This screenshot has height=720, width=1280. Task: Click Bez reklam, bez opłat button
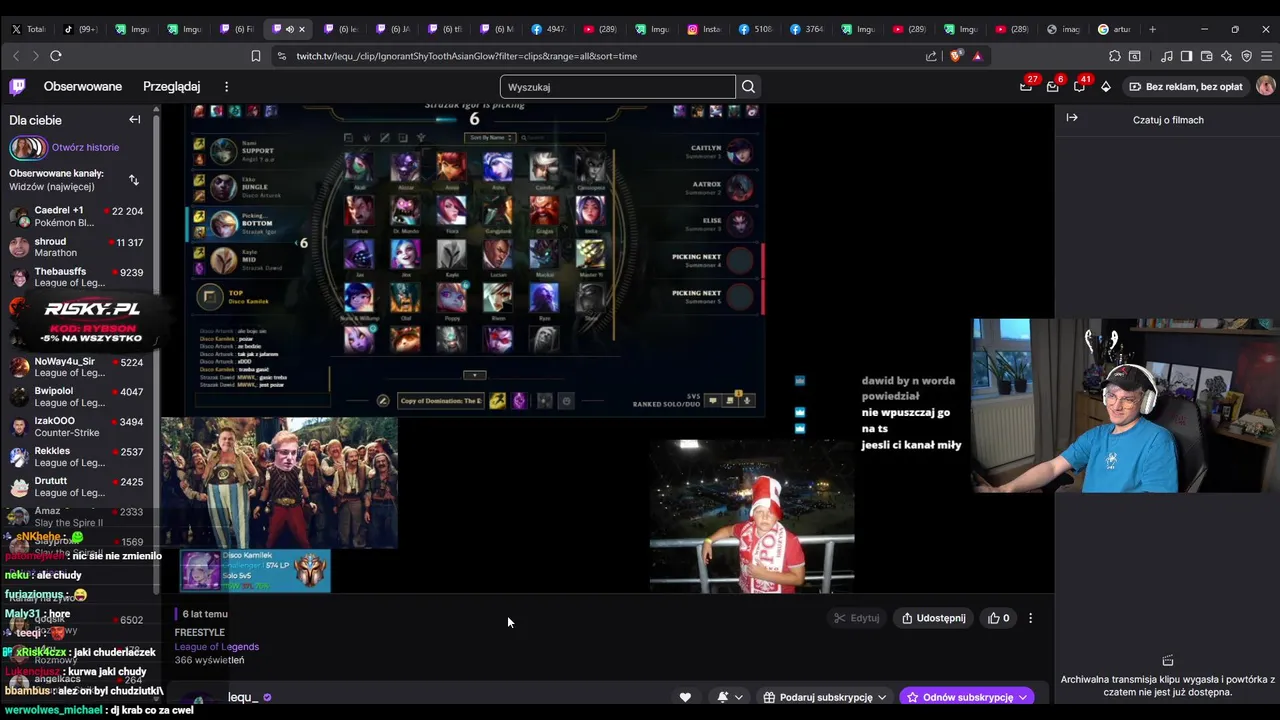tap(1186, 87)
